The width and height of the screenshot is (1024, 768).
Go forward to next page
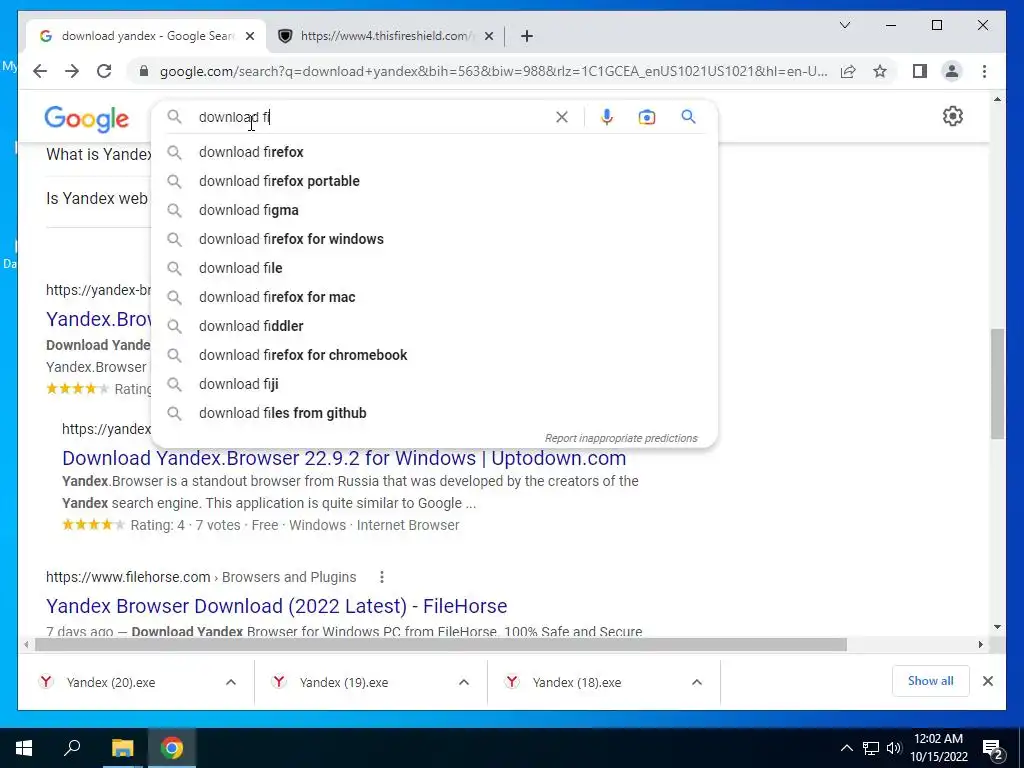[x=72, y=71]
